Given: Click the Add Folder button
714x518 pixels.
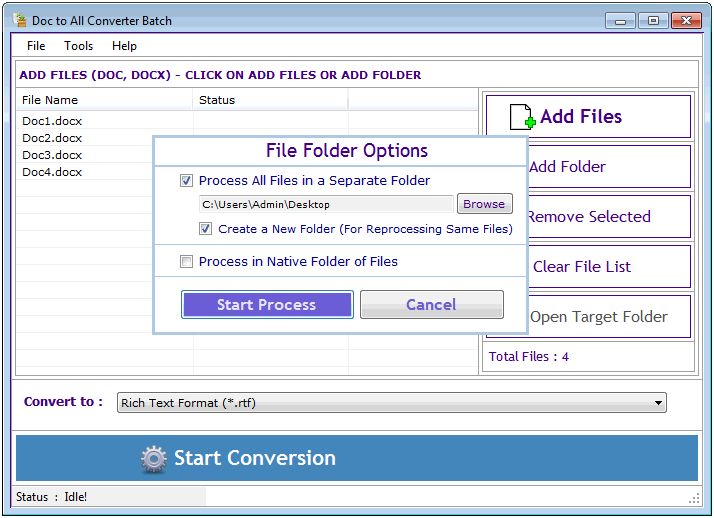Looking at the screenshot, I should click(x=609, y=167).
